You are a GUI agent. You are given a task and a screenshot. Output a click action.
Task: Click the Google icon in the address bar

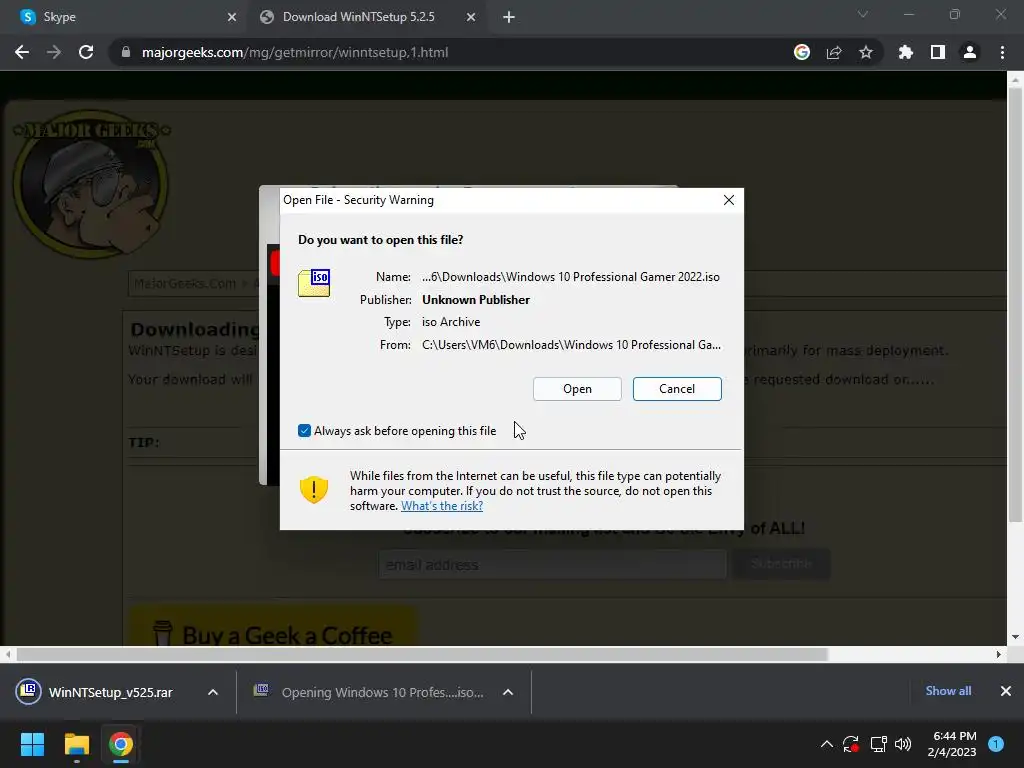click(x=802, y=52)
